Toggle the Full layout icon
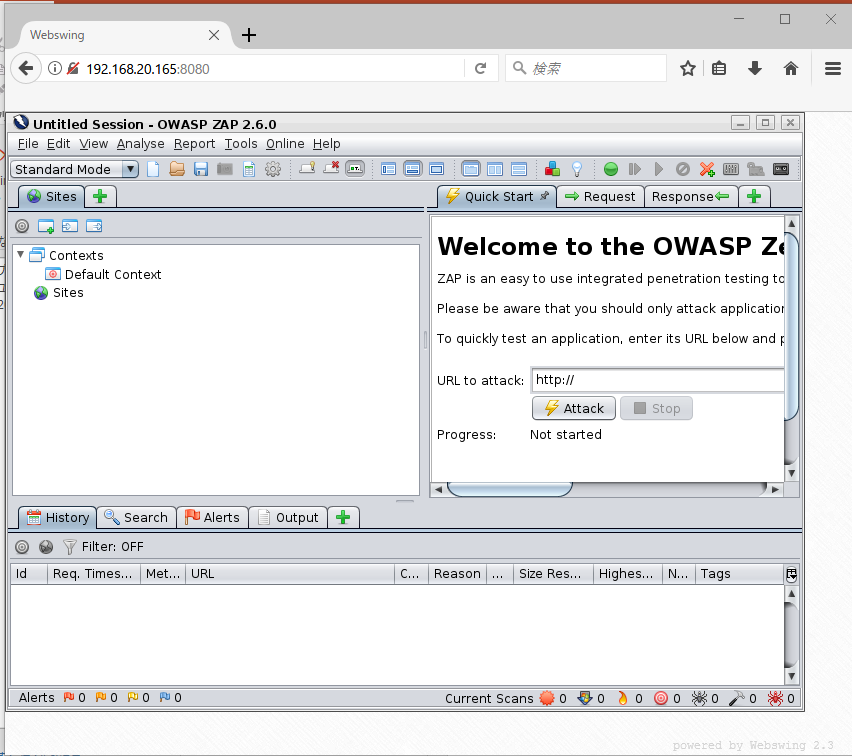 click(436, 170)
